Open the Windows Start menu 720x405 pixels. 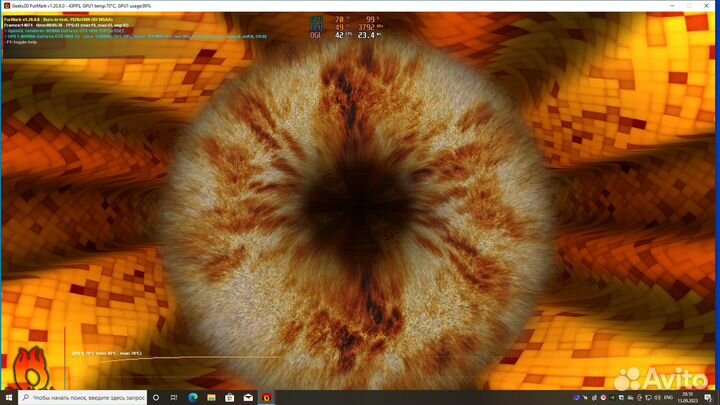8,398
